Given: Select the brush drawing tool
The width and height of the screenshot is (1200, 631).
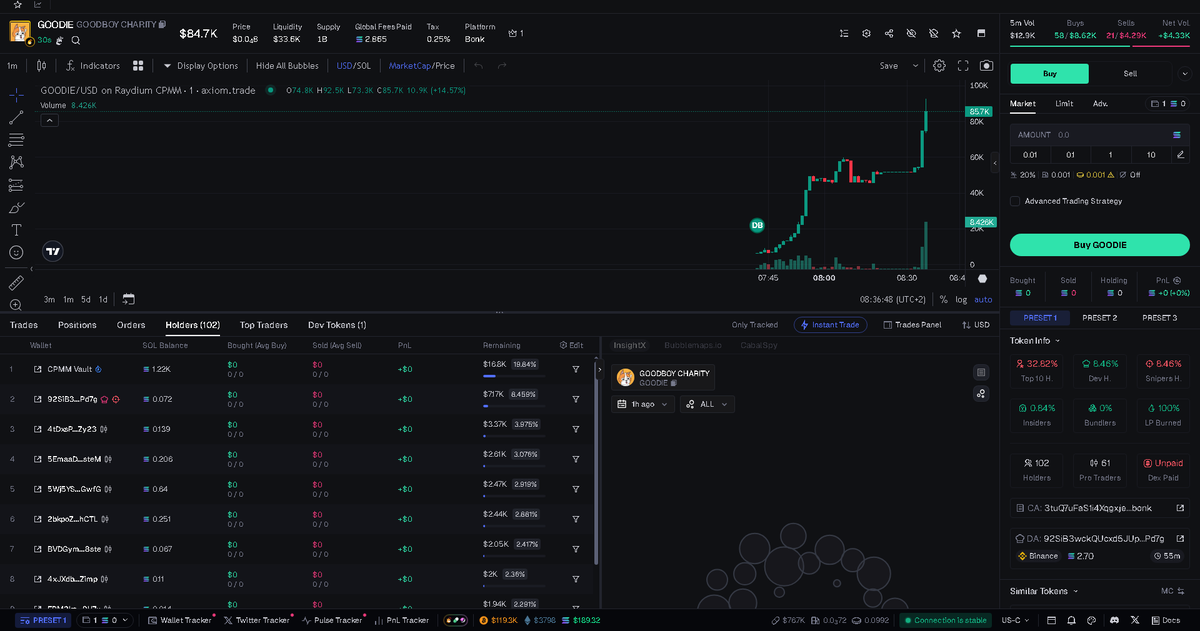Looking at the screenshot, I should click(16, 208).
